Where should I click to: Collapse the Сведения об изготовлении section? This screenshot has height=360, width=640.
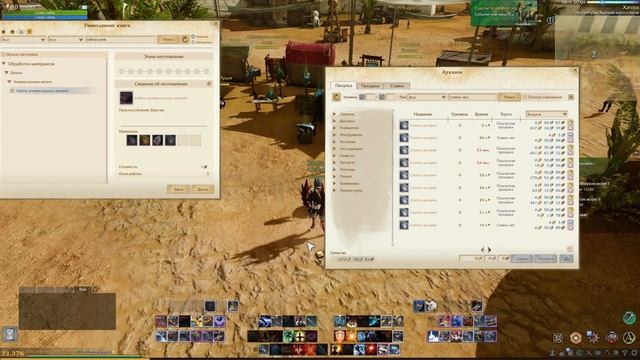click(209, 84)
